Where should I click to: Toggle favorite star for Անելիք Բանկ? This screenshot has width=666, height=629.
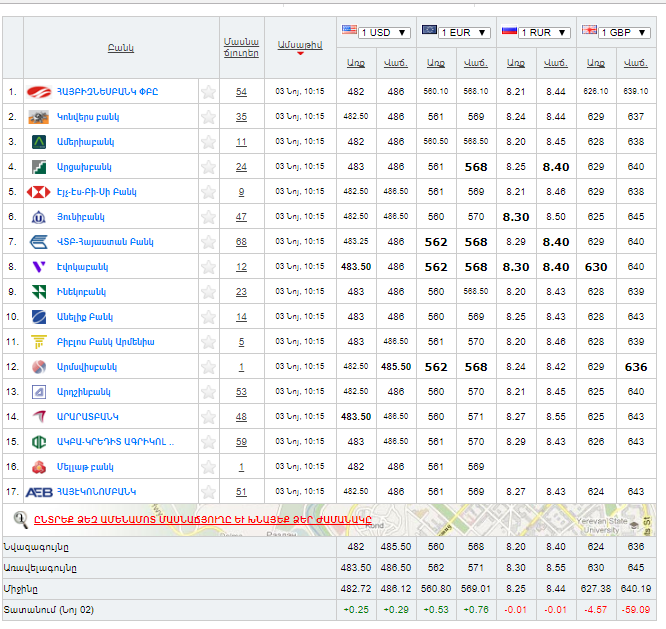209,317
